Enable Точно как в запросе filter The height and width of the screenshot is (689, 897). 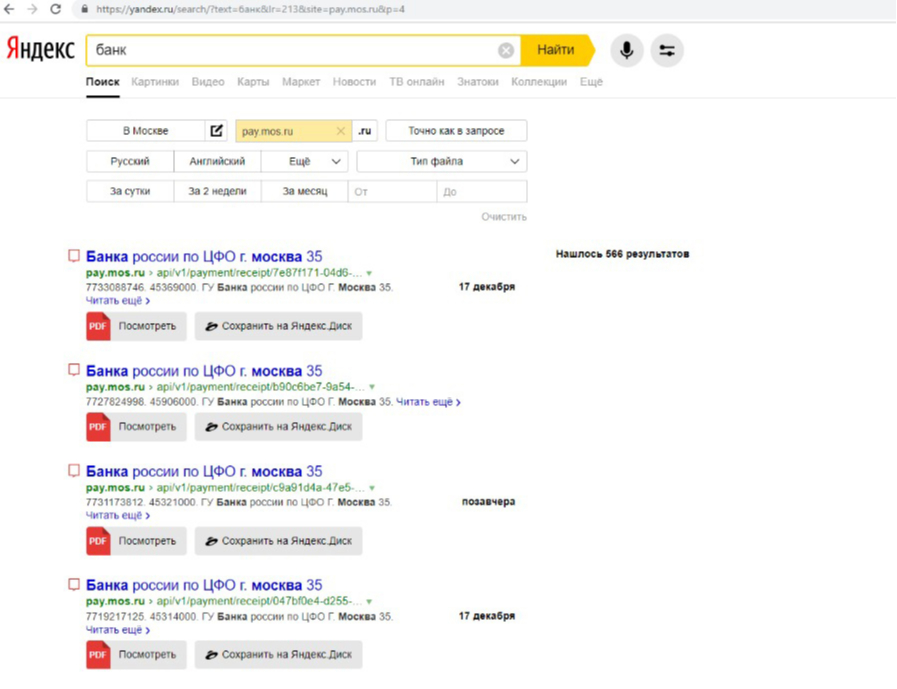456,131
